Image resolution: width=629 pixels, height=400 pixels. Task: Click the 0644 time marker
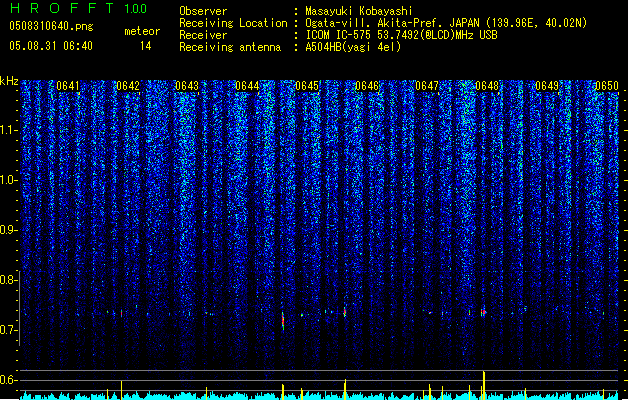pyautogui.click(x=247, y=86)
